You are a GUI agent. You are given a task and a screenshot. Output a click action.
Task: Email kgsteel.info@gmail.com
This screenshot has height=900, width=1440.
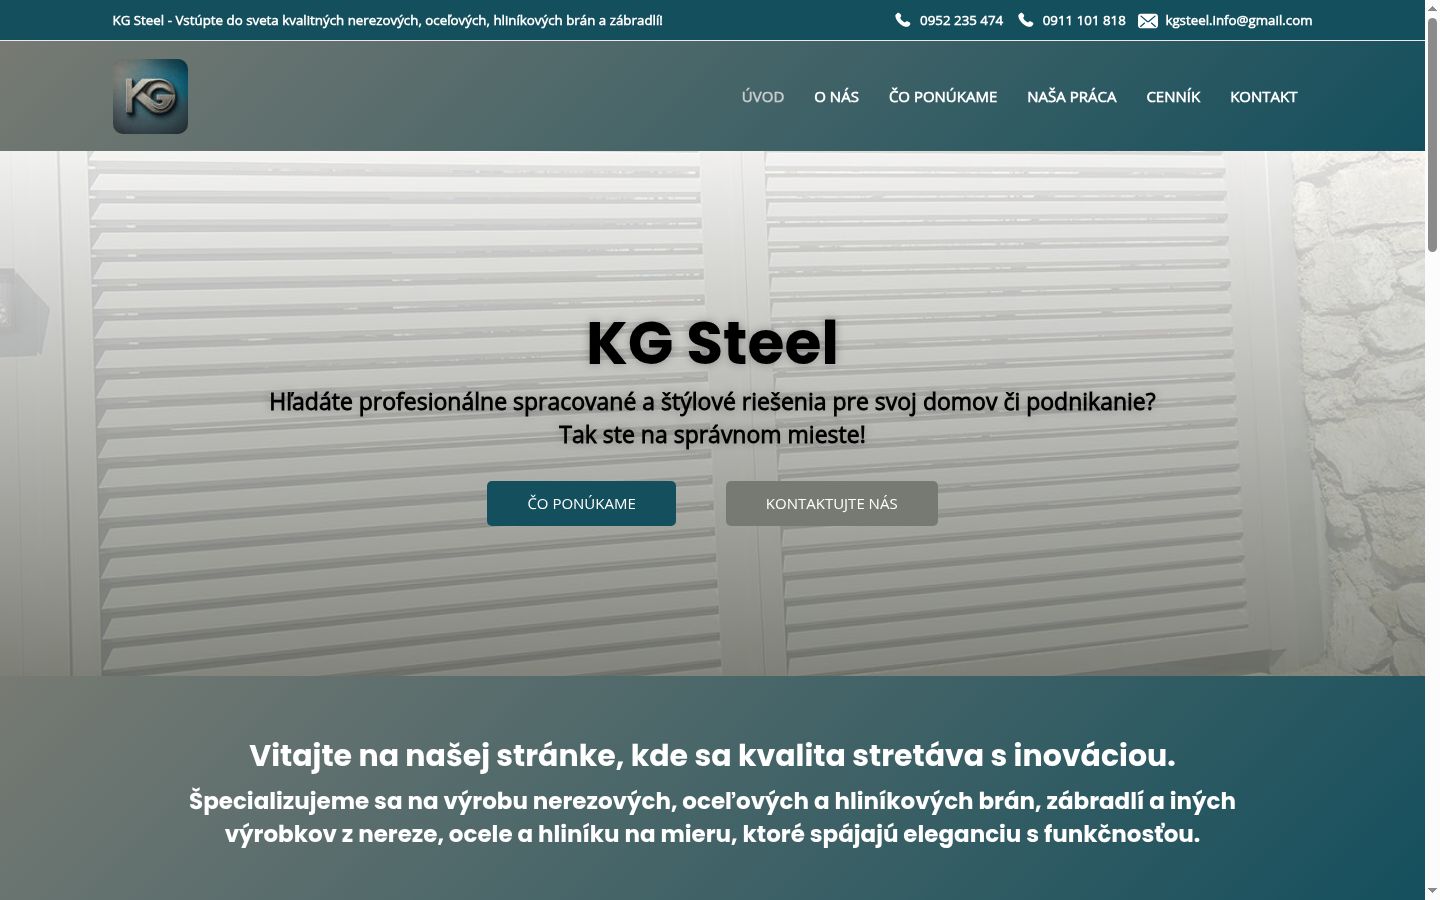point(1238,20)
